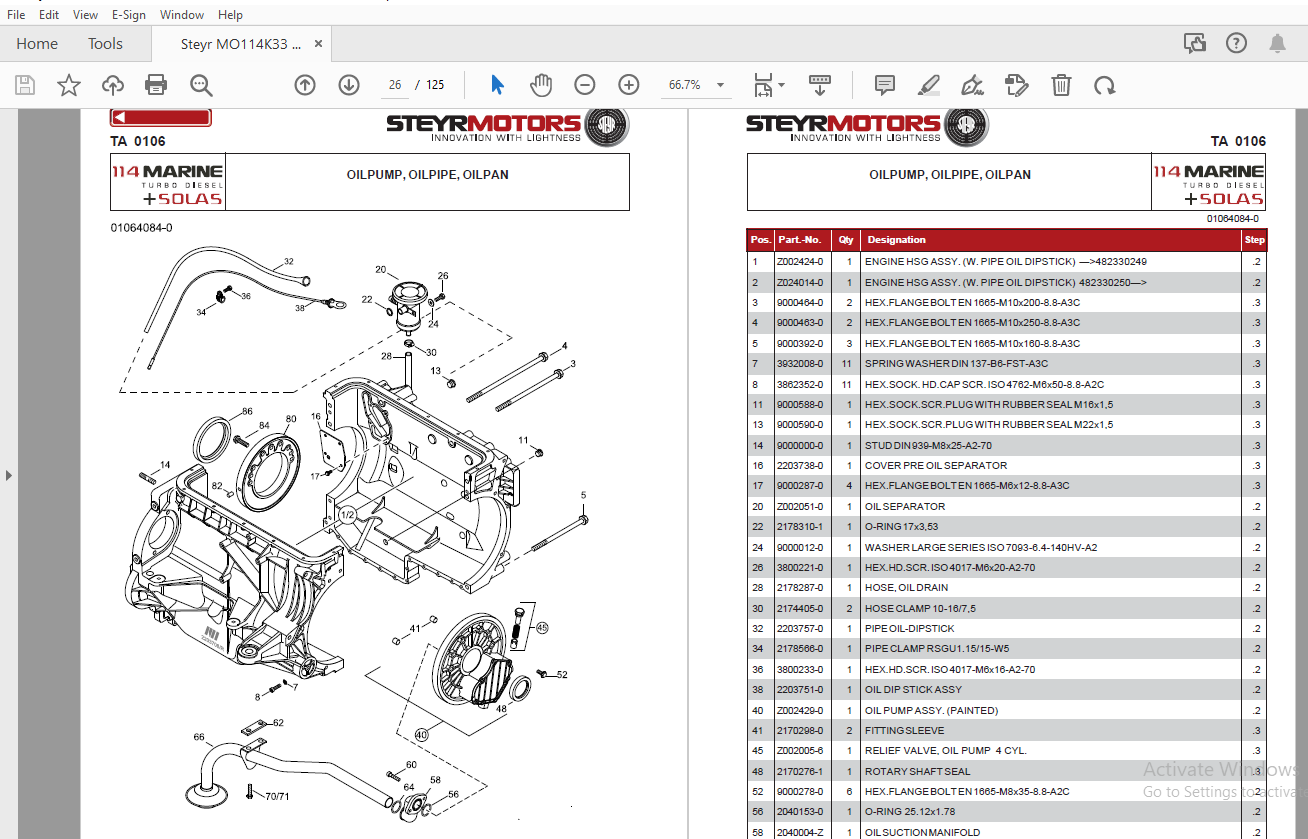The height and width of the screenshot is (839, 1308).
Task: Click the cloud upload icon
Action: pos(113,85)
